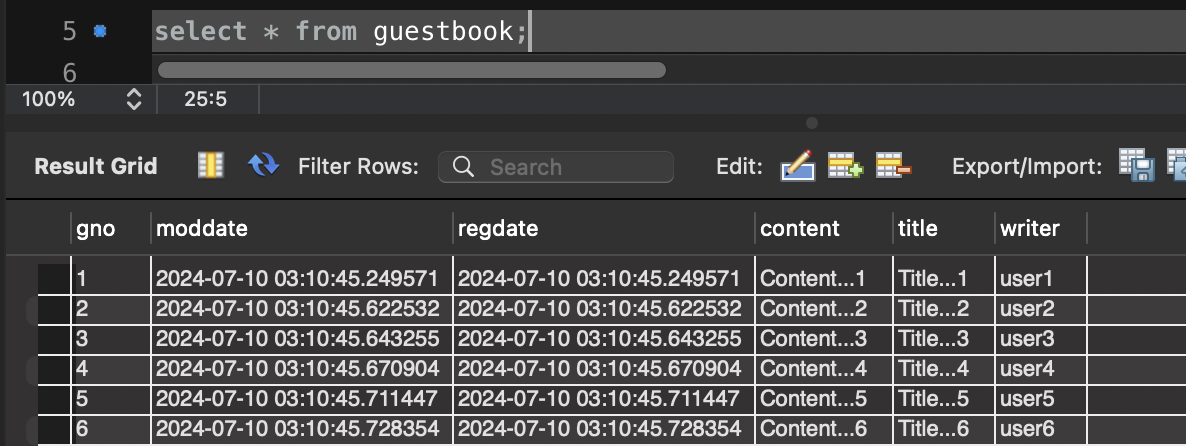Select the Title...2 cell
Viewport: 1186px width, 446px height.
click(x=944, y=308)
